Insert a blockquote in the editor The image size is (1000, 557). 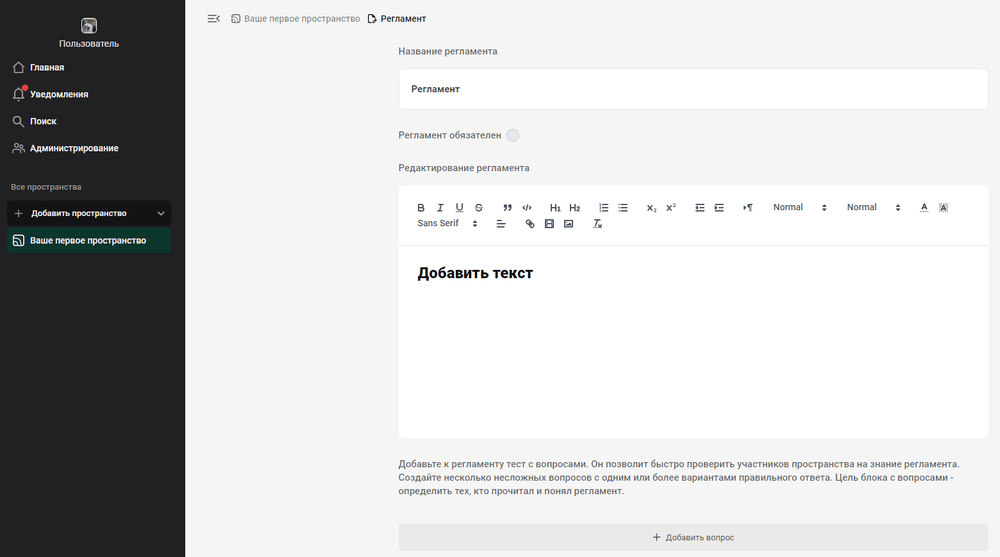pyautogui.click(x=508, y=207)
